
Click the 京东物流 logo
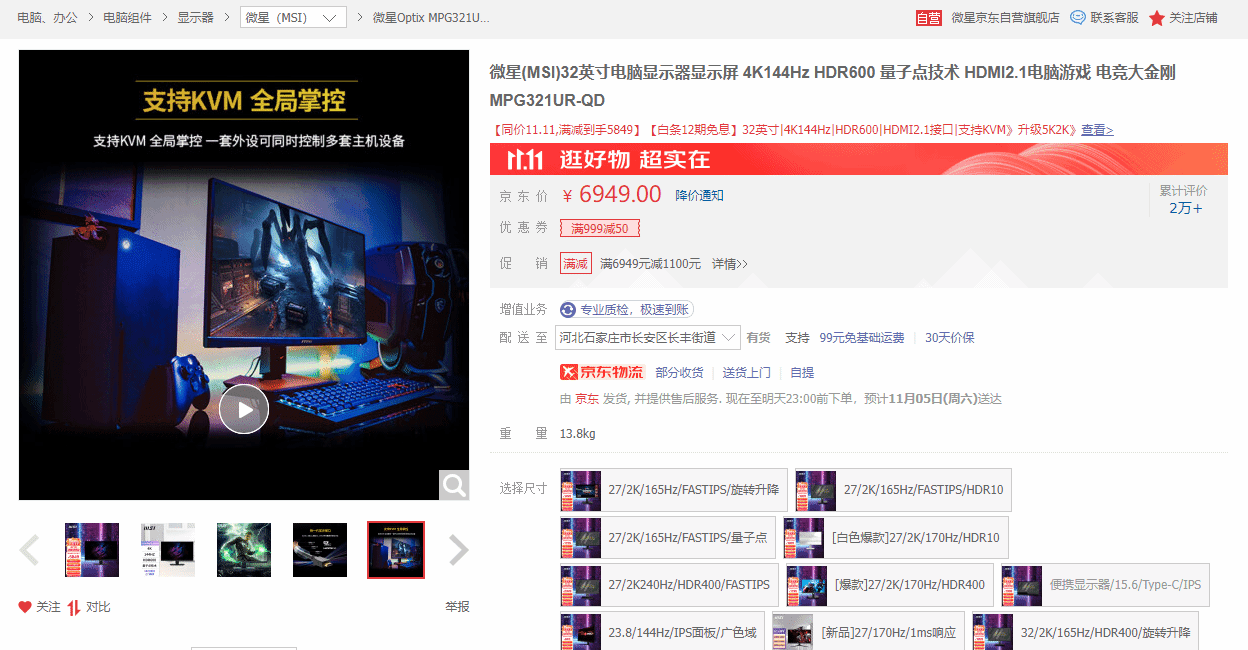pos(602,372)
